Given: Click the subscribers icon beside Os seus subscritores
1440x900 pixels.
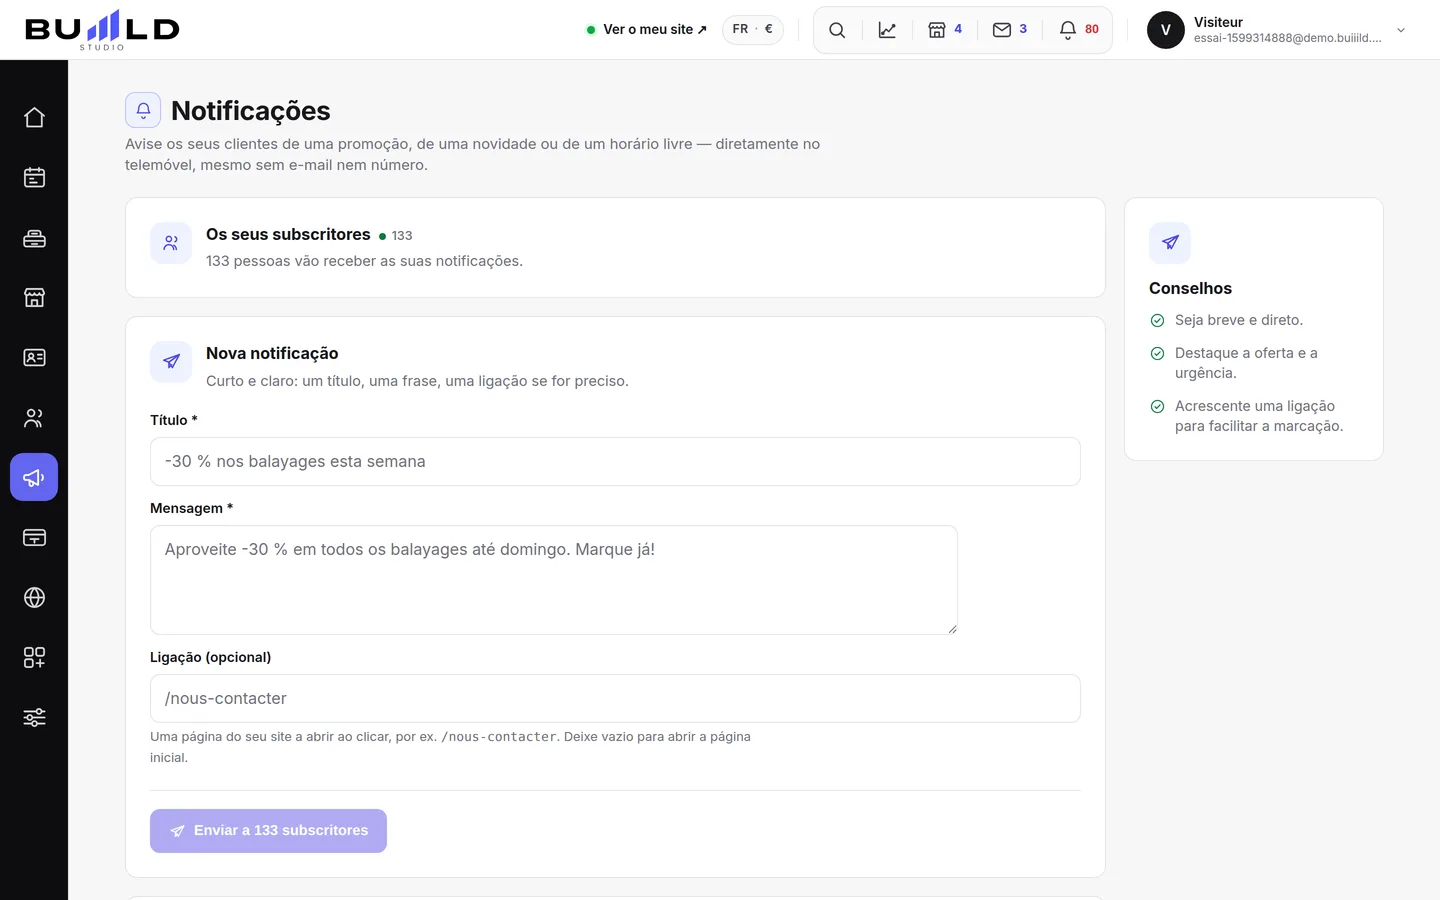Looking at the screenshot, I should 171,243.
